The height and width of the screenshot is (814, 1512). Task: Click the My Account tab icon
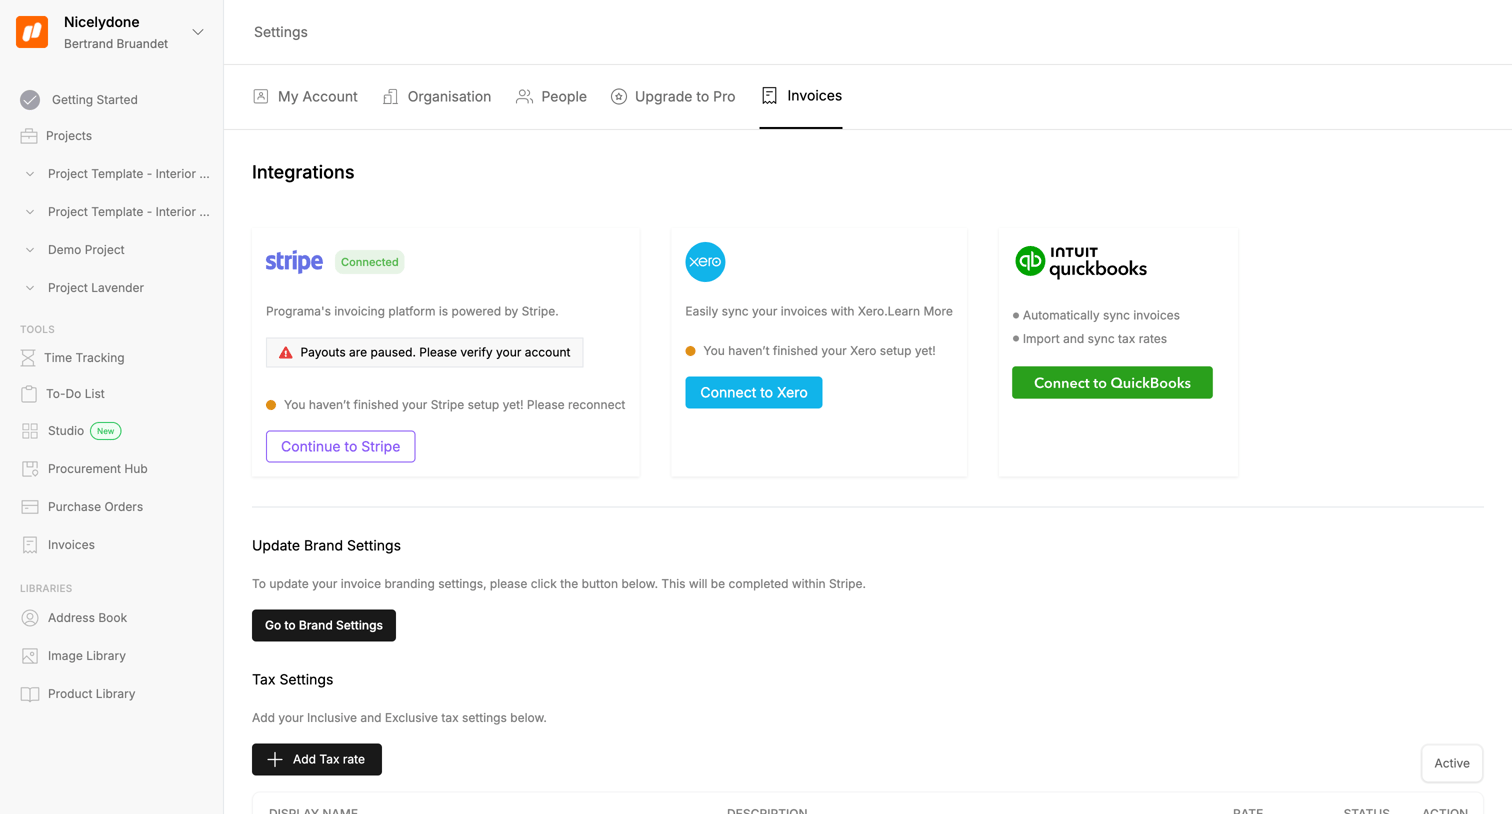click(x=261, y=96)
